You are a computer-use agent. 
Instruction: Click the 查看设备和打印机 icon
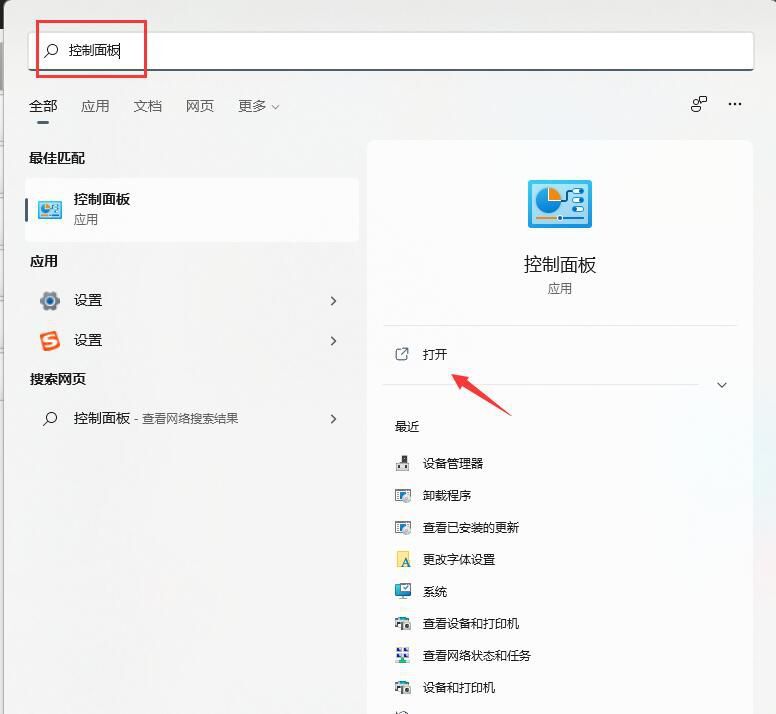click(x=403, y=623)
